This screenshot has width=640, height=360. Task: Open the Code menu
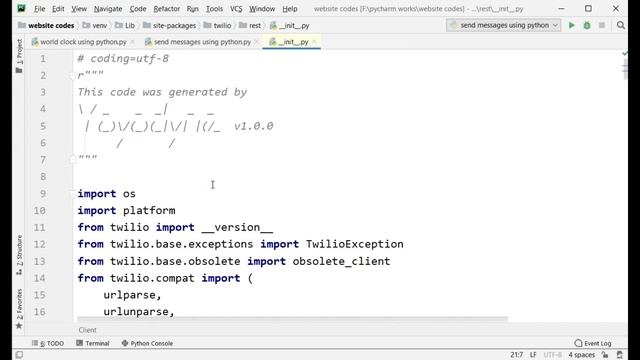(x=138, y=9)
